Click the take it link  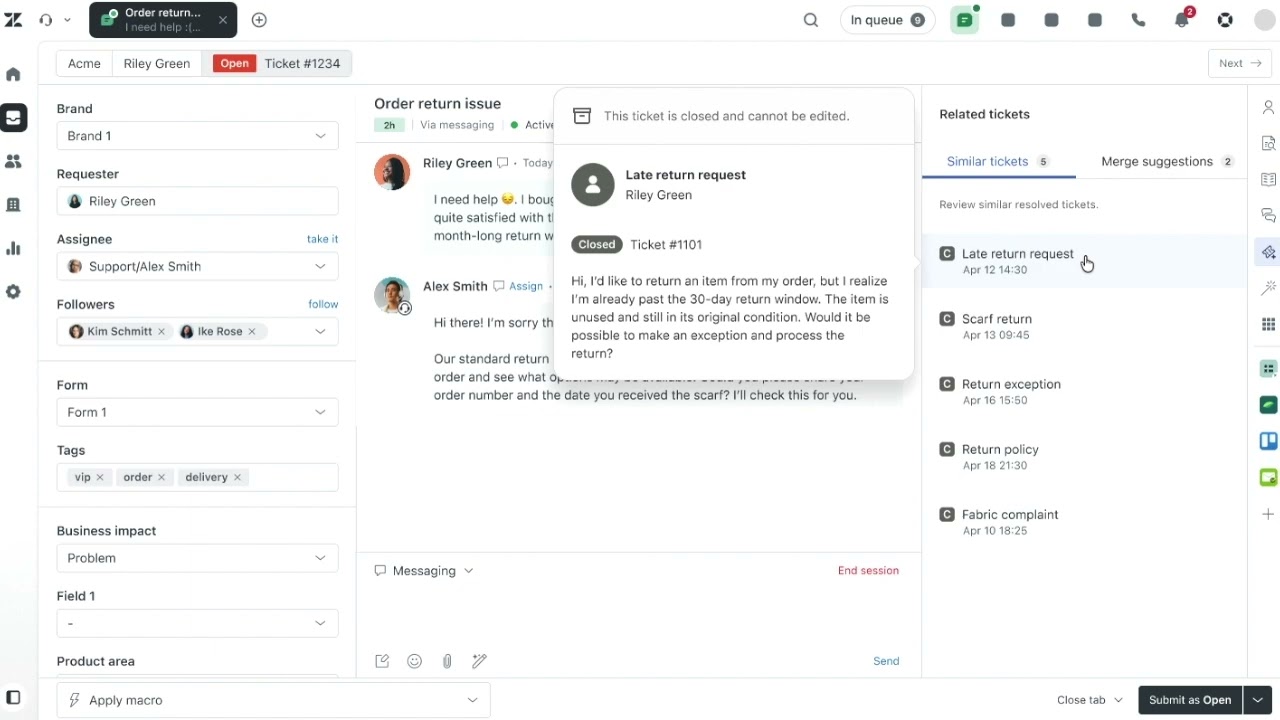click(322, 239)
